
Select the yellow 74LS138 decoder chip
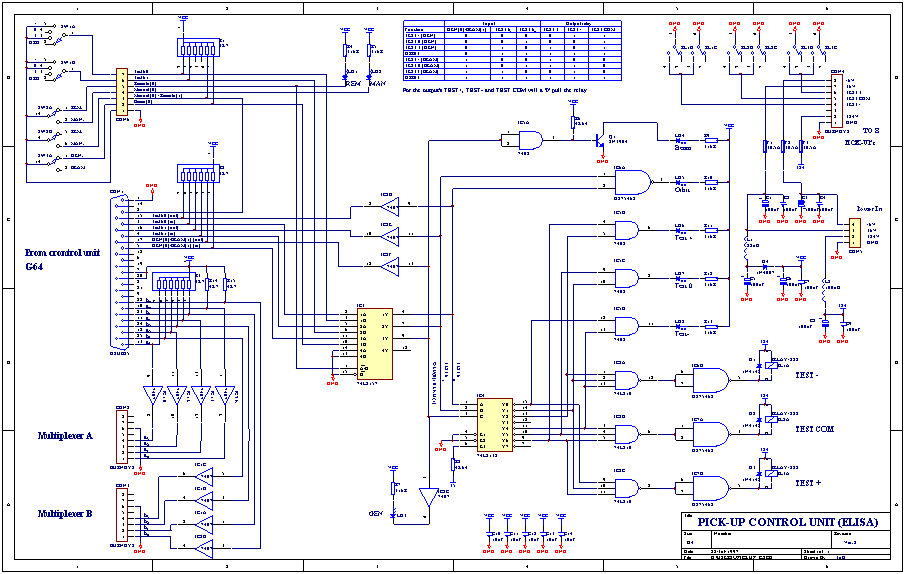pos(494,424)
